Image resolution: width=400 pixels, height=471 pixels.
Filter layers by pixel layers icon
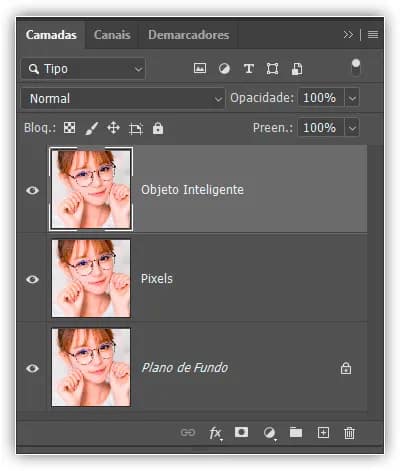pos(200,69)
